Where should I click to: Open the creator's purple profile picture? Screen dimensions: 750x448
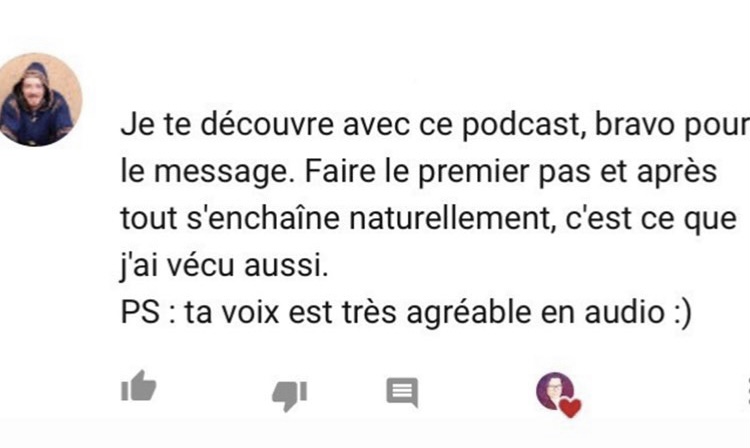[555, 391]
